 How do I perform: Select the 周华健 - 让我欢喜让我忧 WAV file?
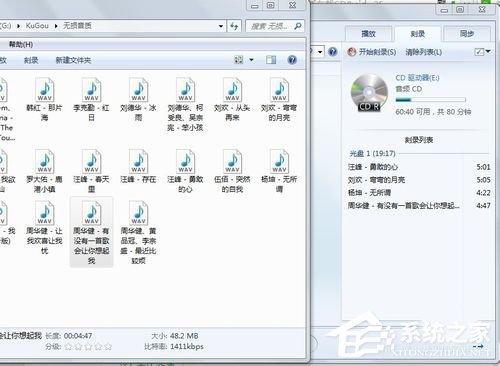point(45,228)
